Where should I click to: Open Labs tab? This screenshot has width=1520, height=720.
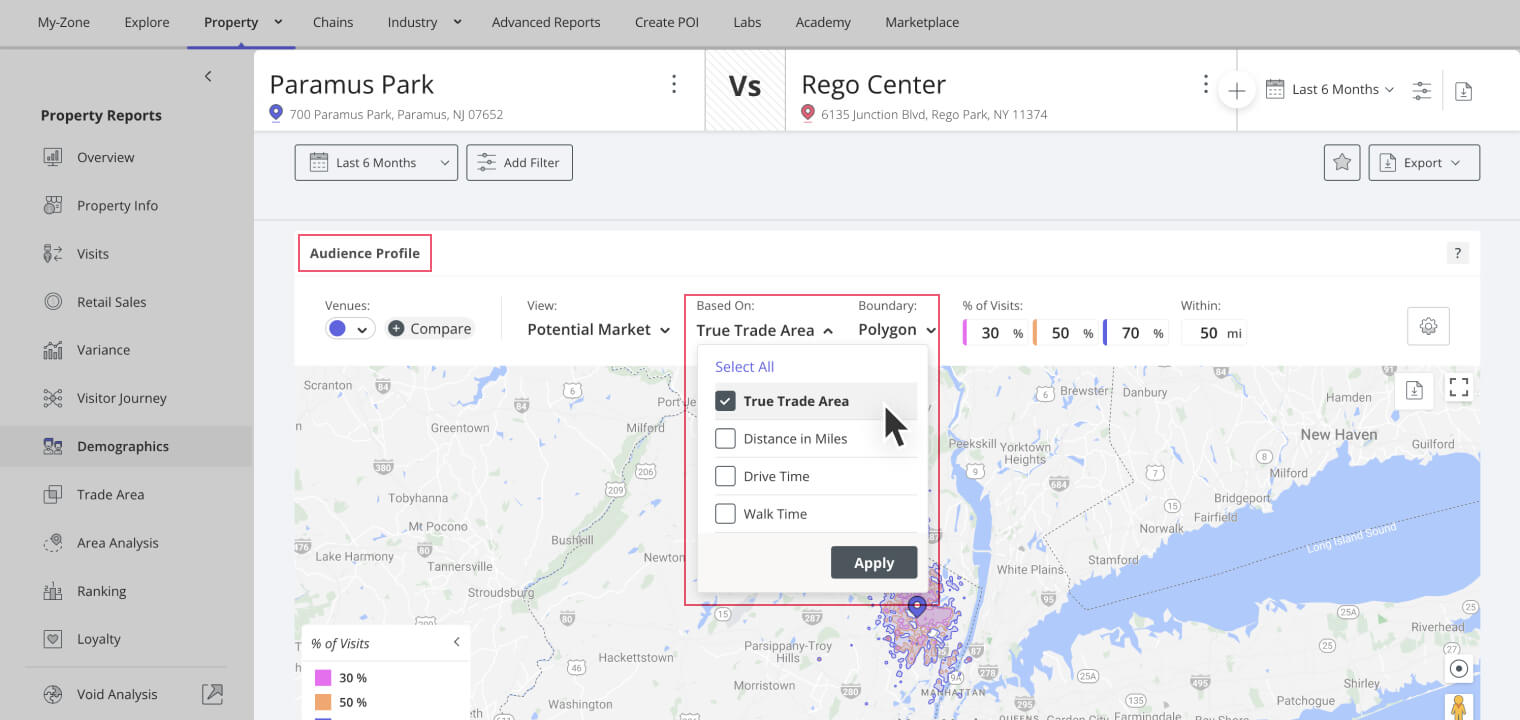coord(747,22)
